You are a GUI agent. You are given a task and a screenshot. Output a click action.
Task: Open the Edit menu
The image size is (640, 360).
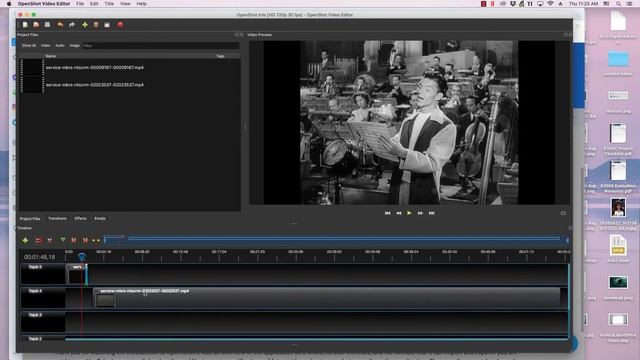click(x=94, y=4)
